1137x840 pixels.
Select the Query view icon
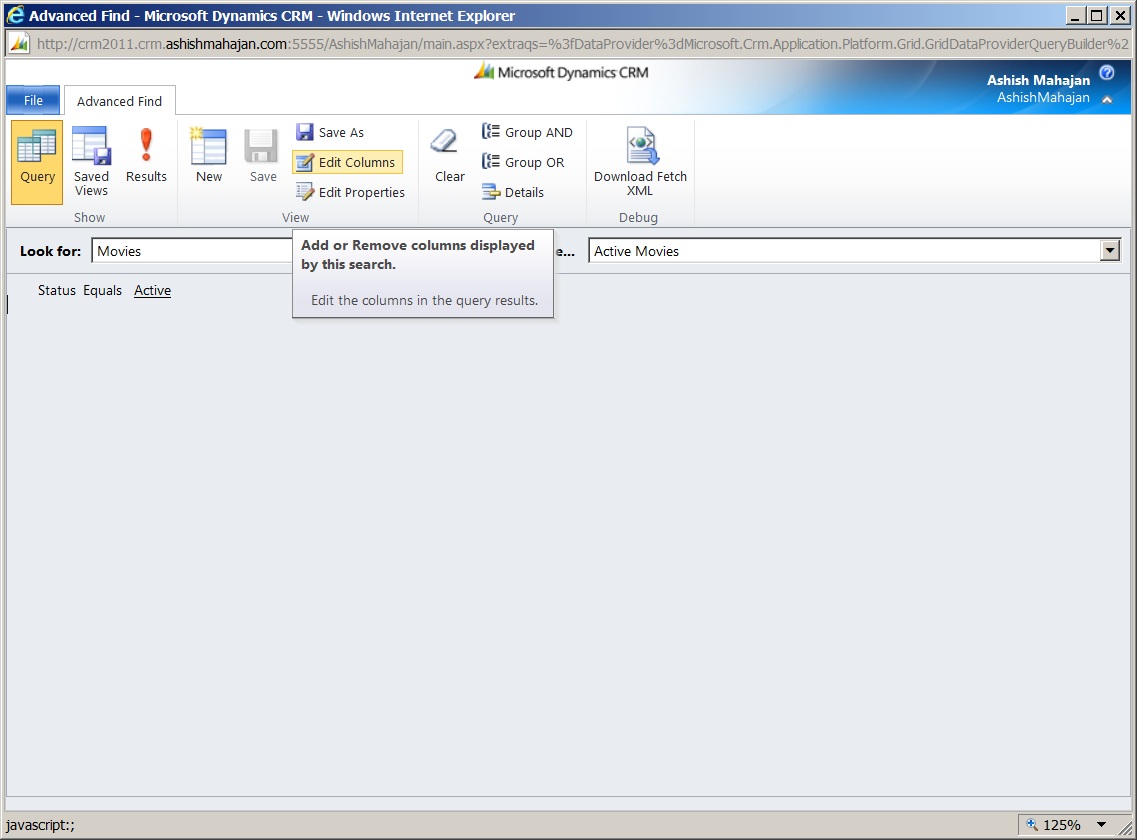pyautogui.click(x=37, y=162)
